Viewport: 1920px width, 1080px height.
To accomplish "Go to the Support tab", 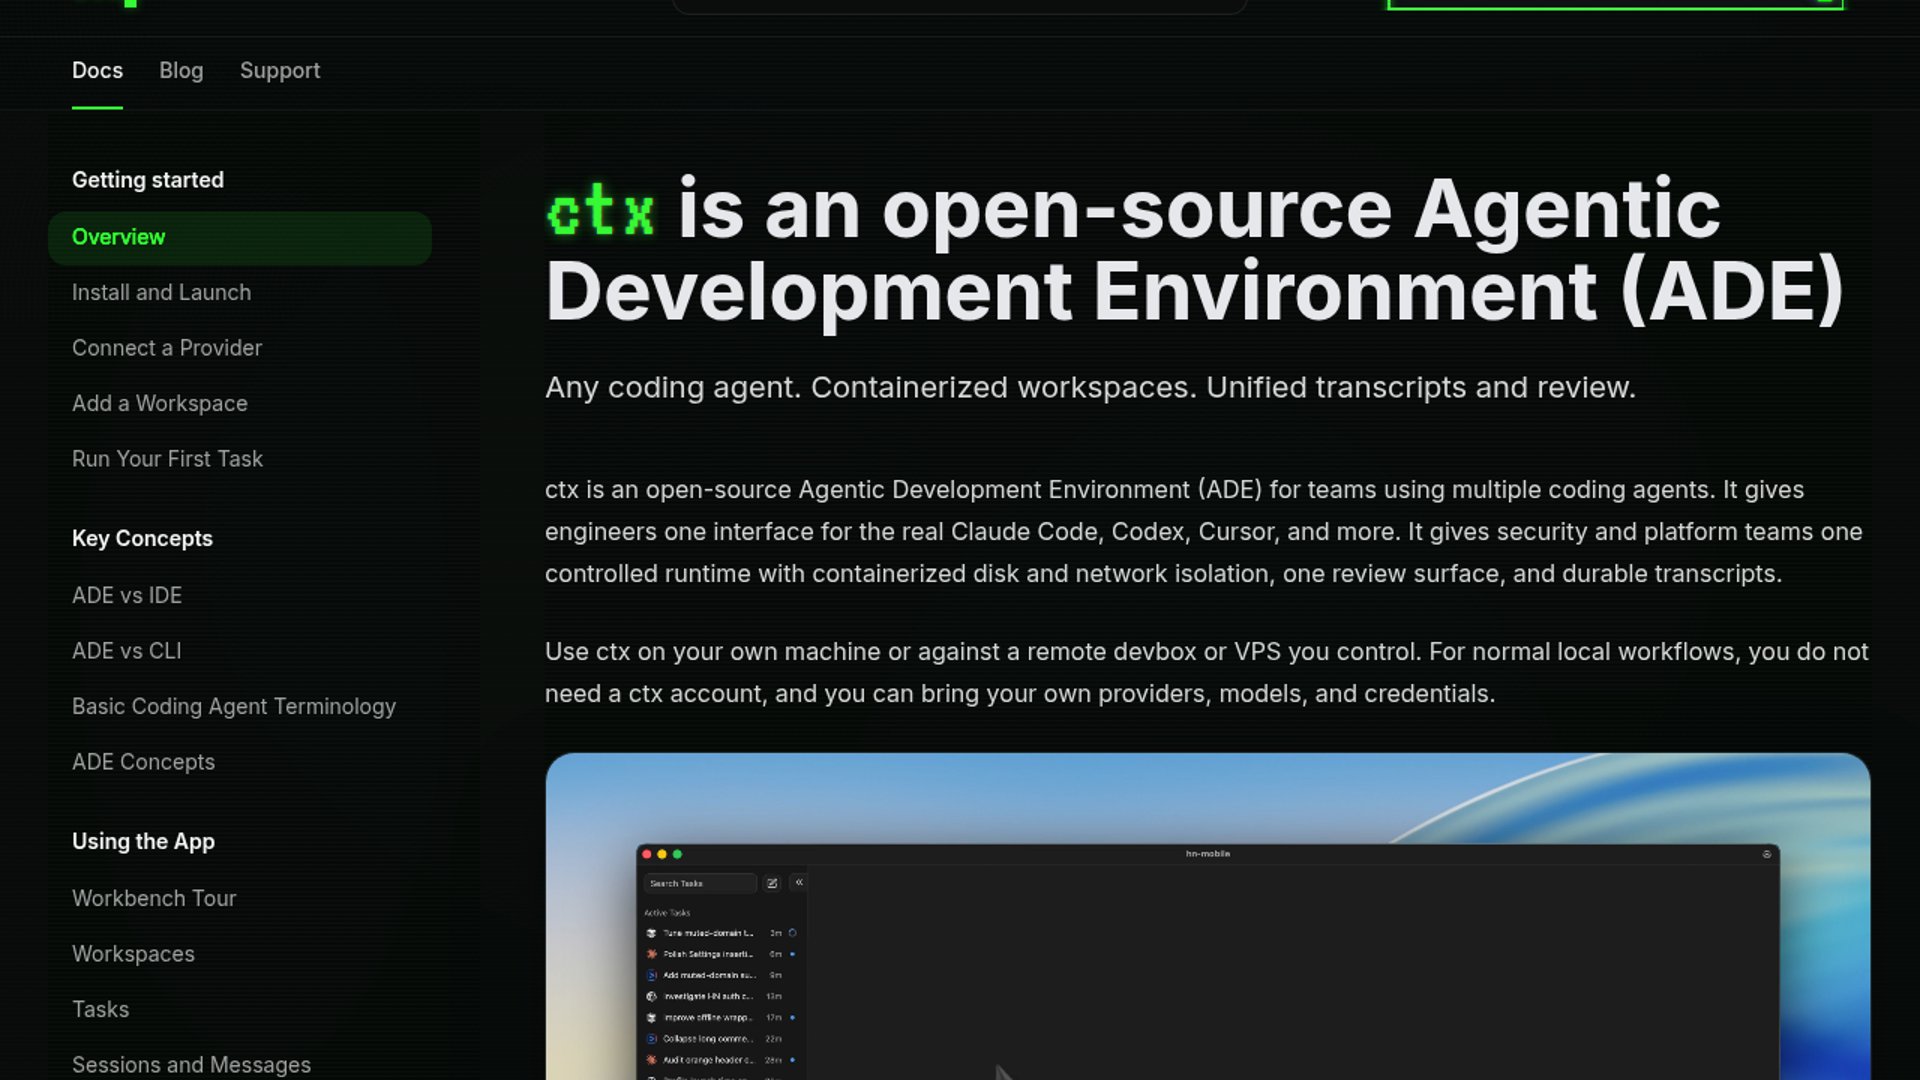I will click(x=280, y=71).
